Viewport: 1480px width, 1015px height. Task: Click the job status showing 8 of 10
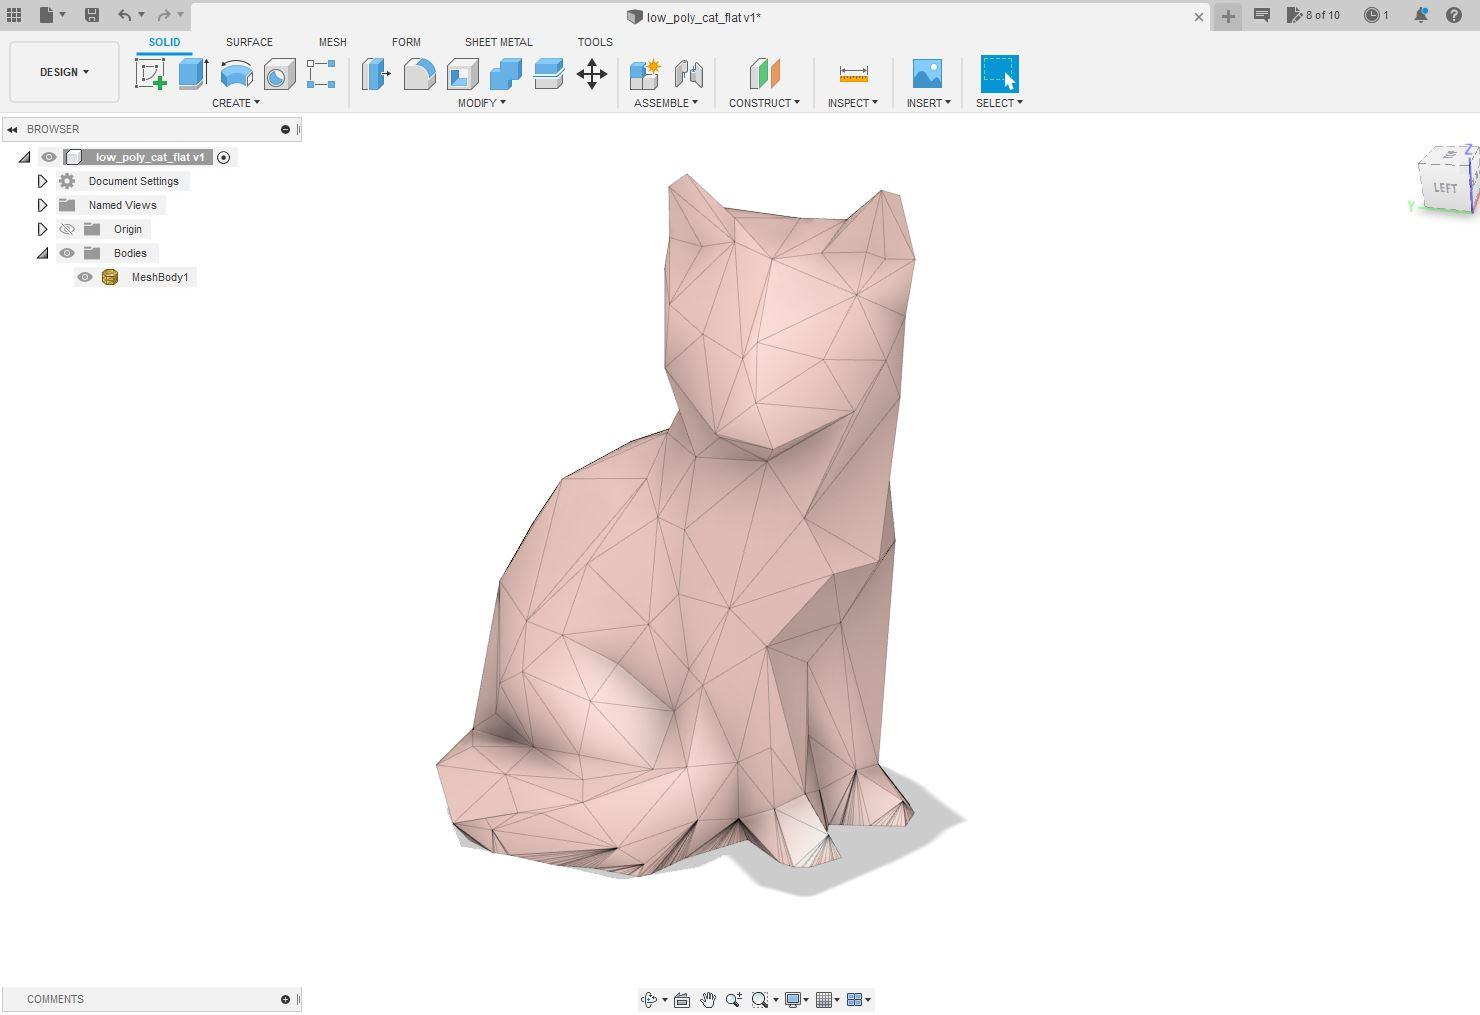coord(1313,16)
